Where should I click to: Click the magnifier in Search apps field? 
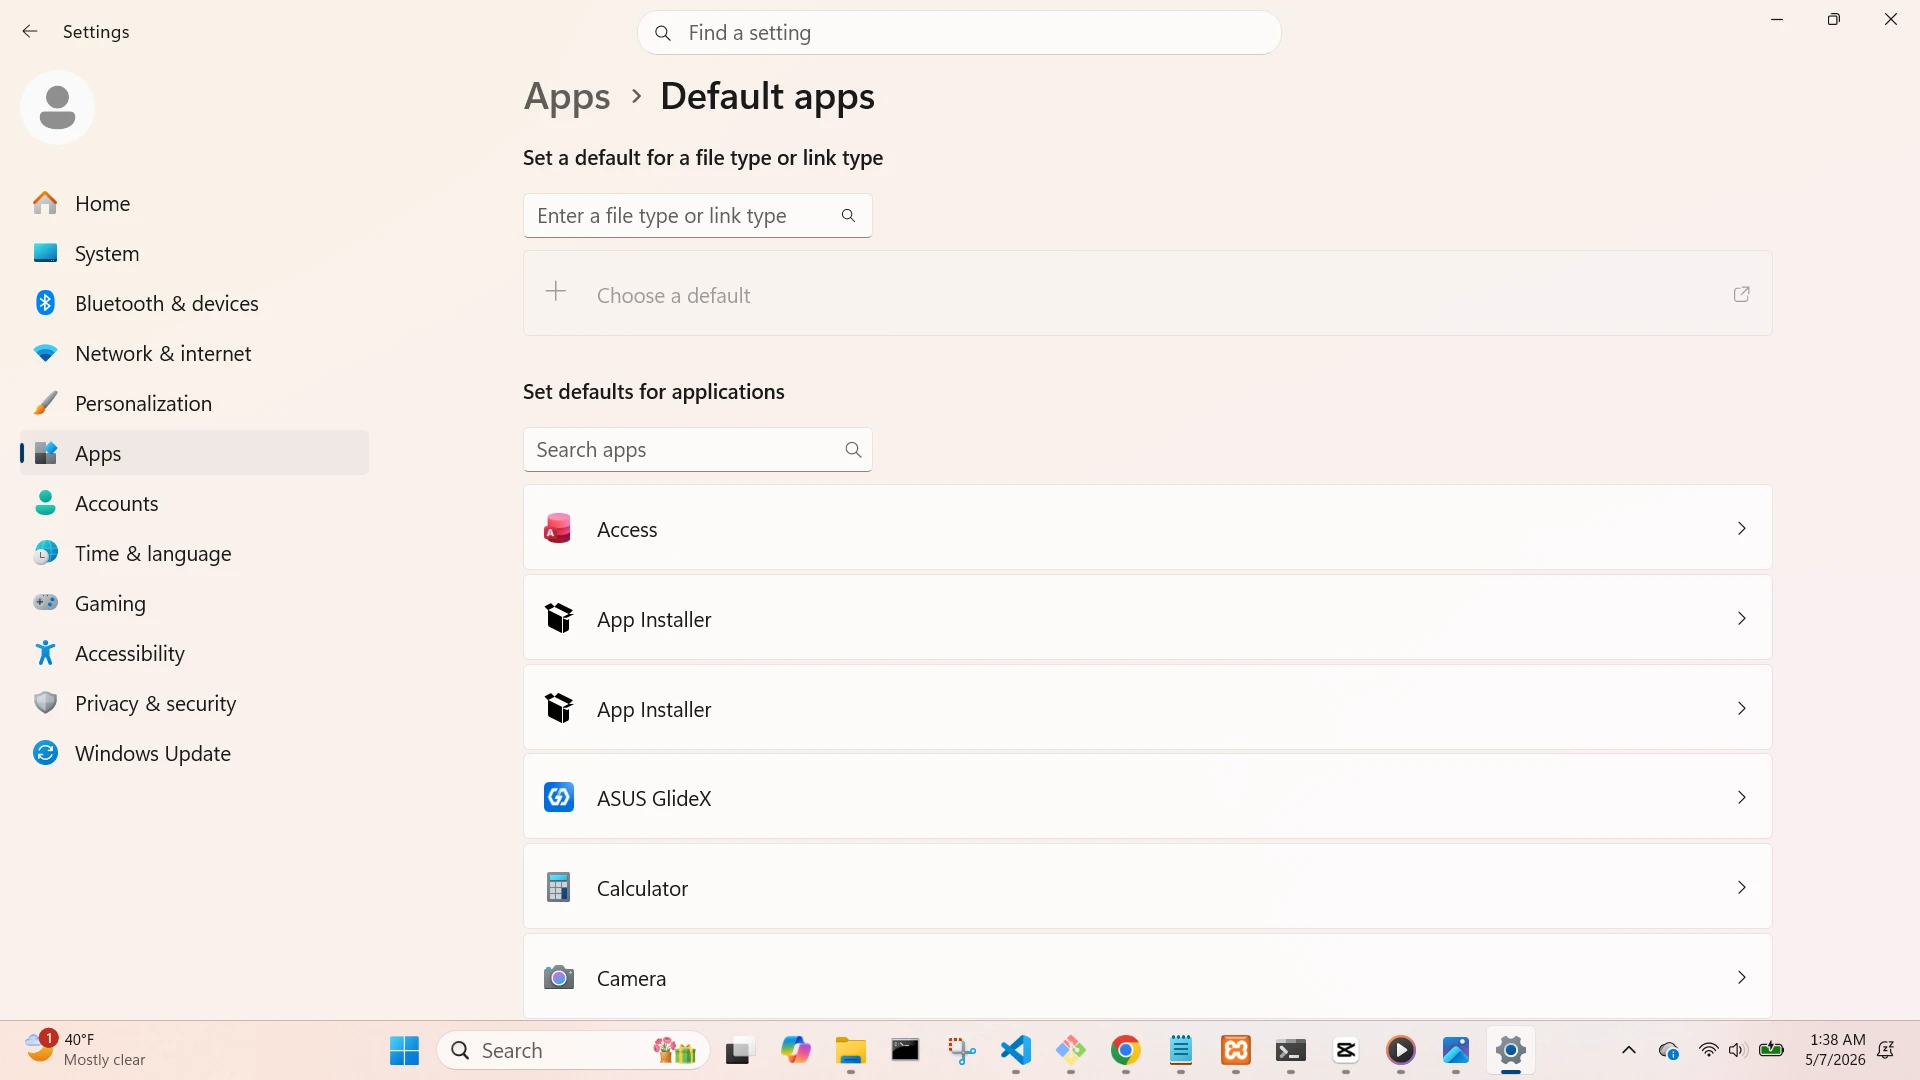point(853,449)
